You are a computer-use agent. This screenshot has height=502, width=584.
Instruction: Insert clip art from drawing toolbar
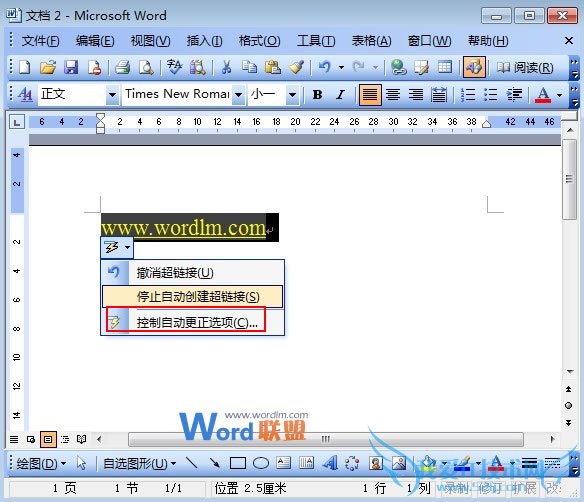pyautogui.click(x=376, y=463)
